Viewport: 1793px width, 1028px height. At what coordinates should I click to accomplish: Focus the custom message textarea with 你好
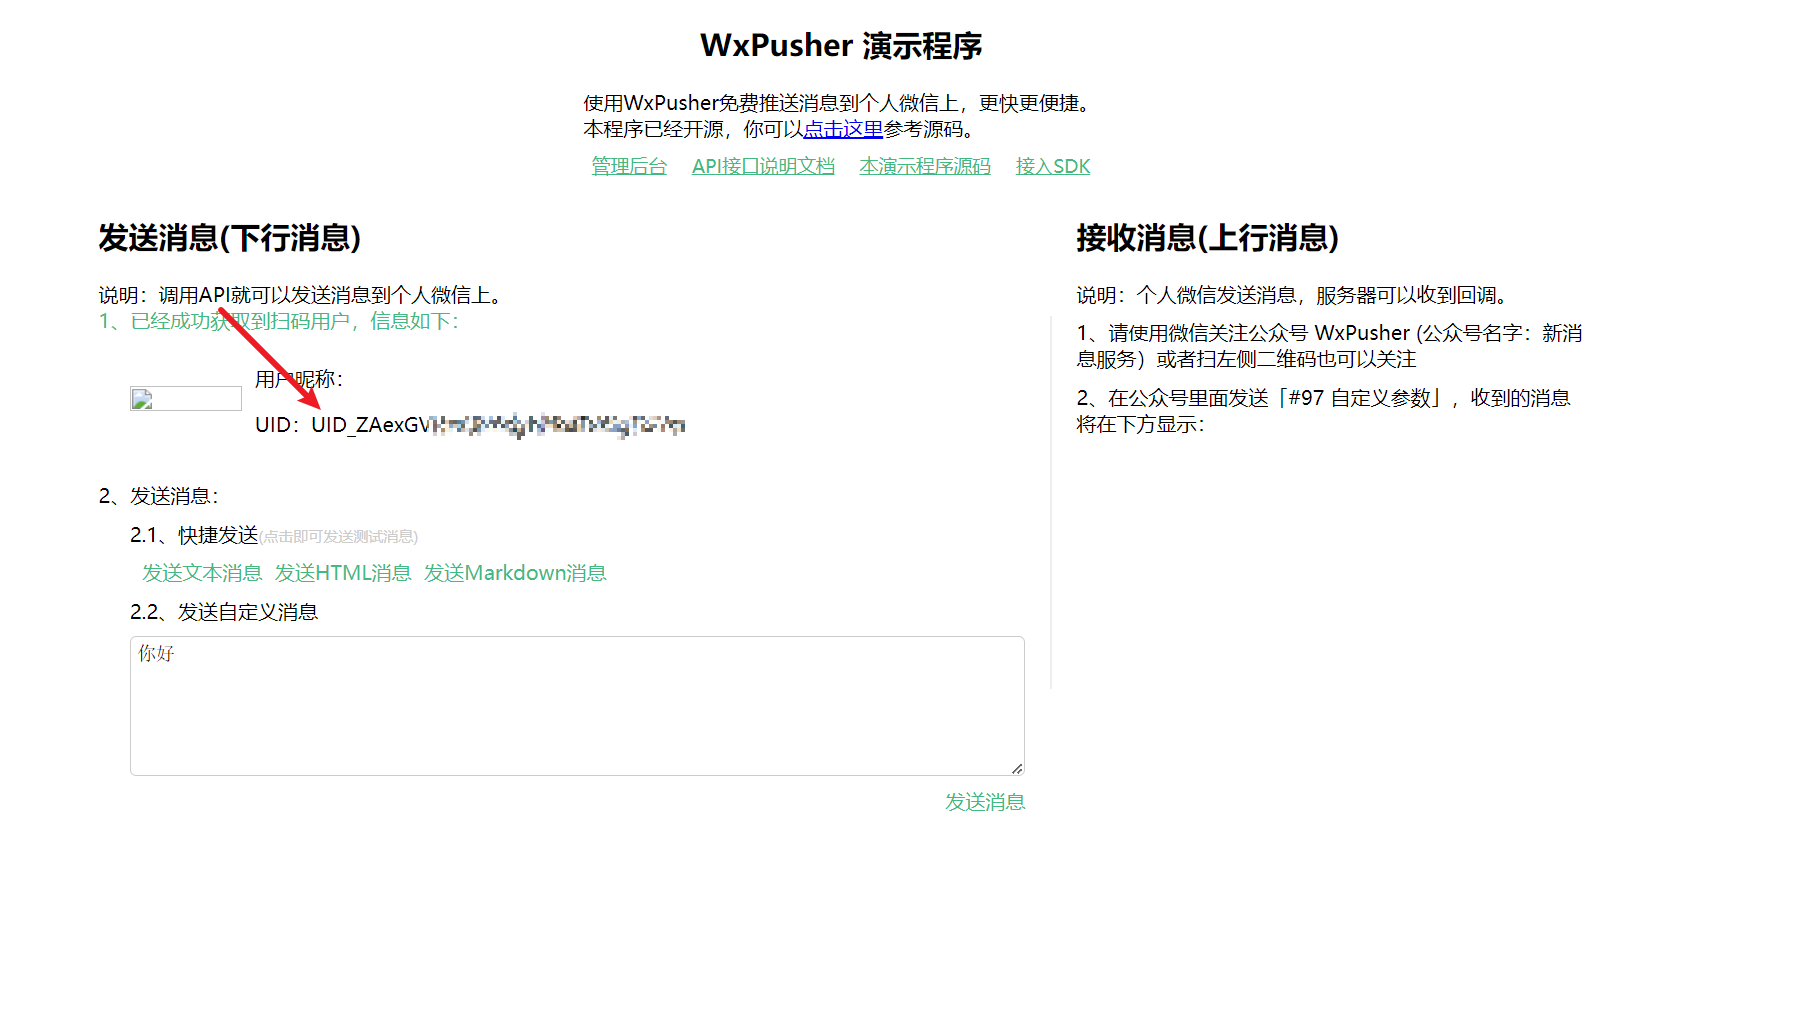577,706
